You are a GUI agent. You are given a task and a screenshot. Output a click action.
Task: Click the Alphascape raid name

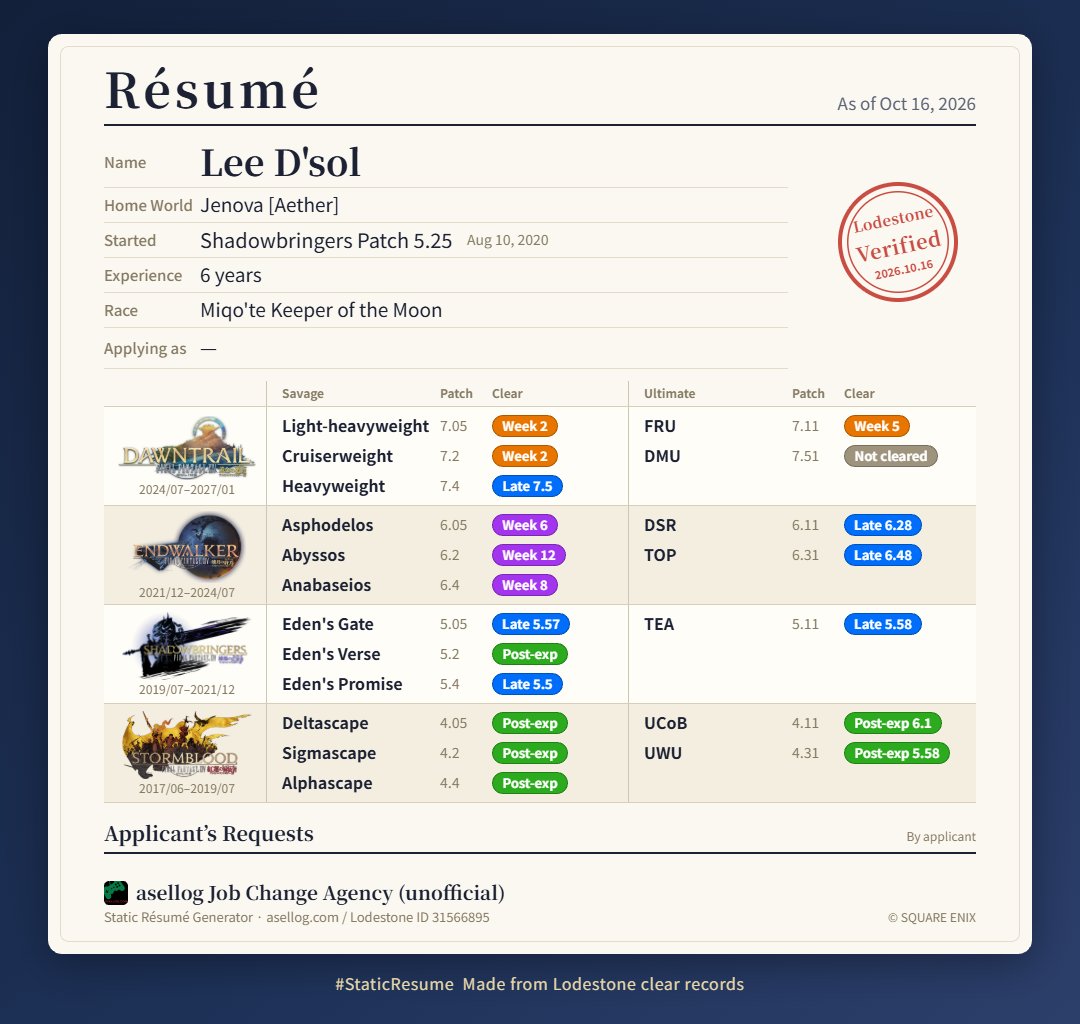coord(327,784)
